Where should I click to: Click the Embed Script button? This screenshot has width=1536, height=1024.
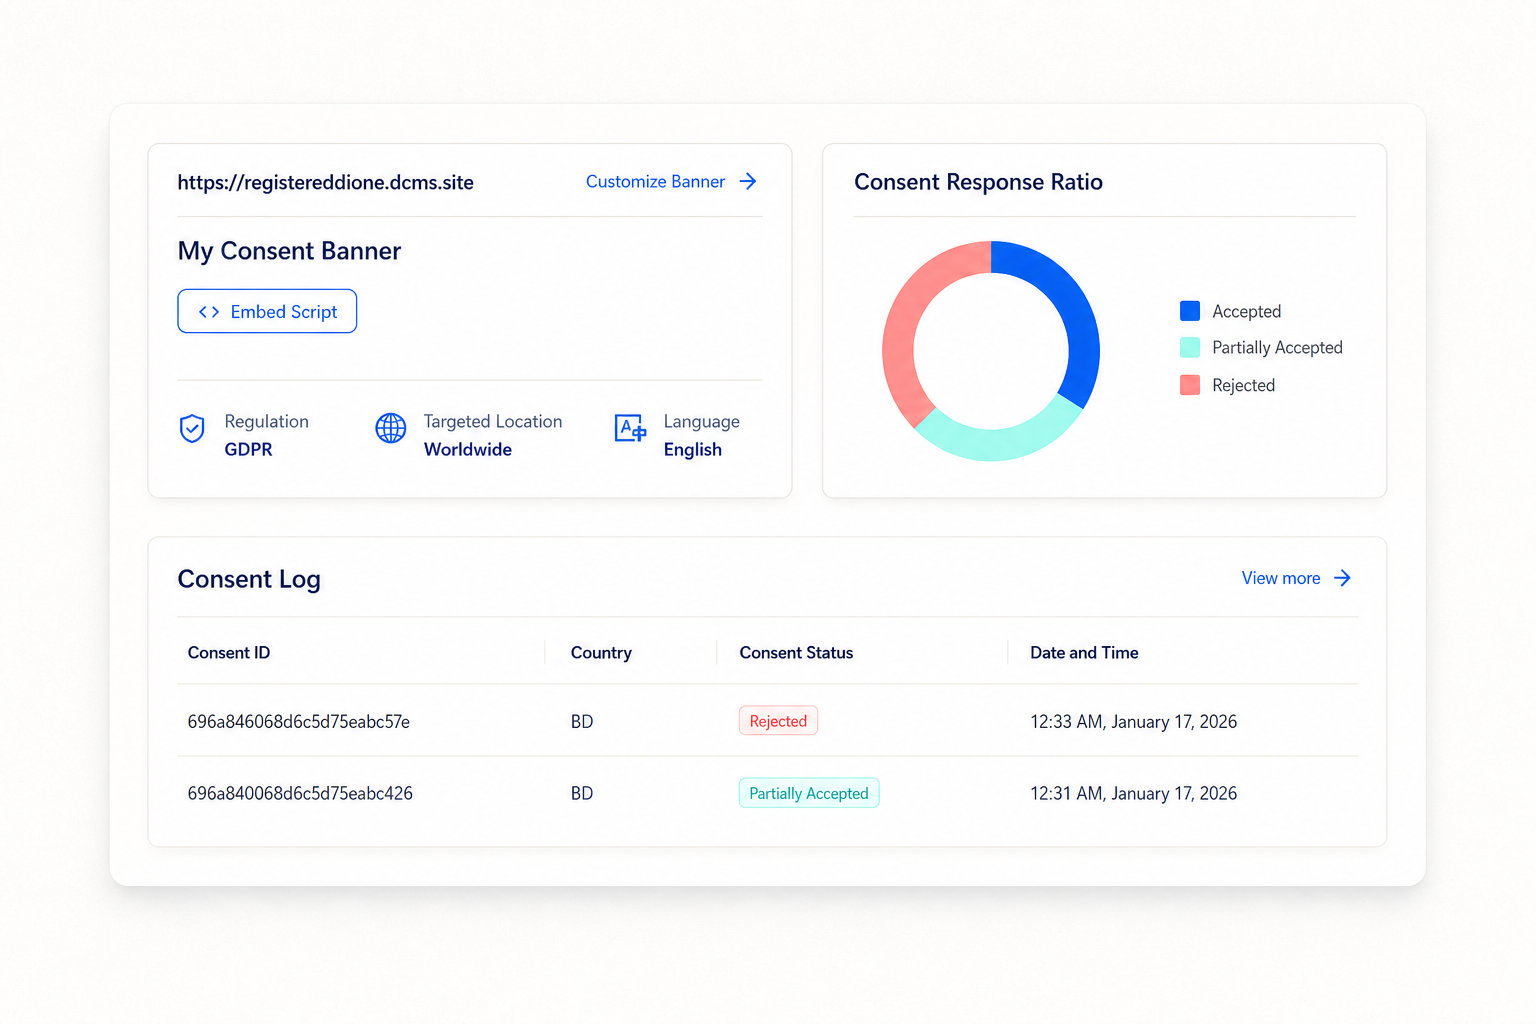coord(267,311)
